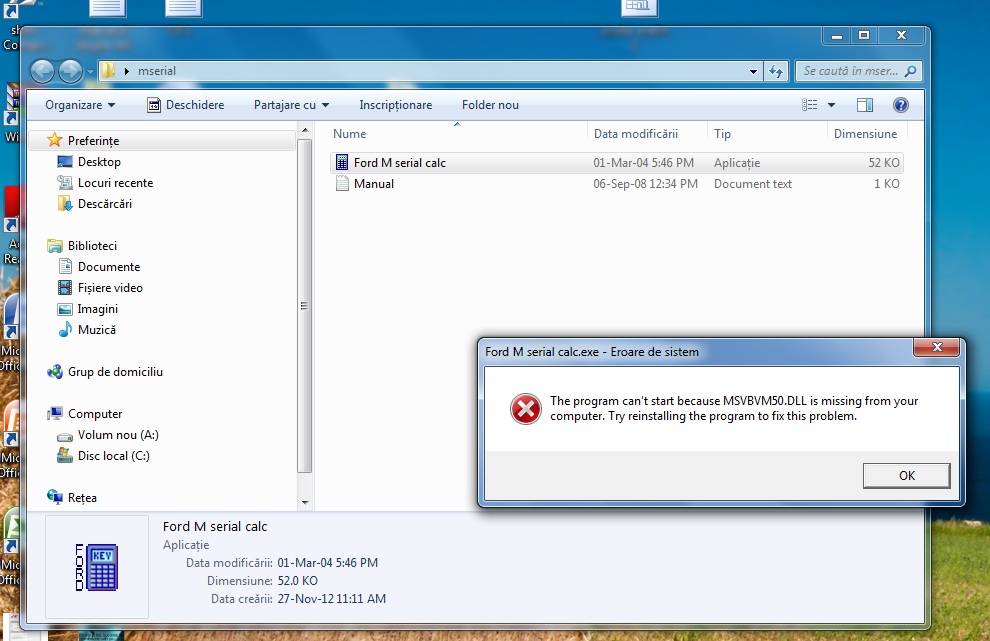Image resolution: width=990 pixels, height=641 pixels.
Task: Click the back navigation arrow button
Action: (x=43, y=71)
